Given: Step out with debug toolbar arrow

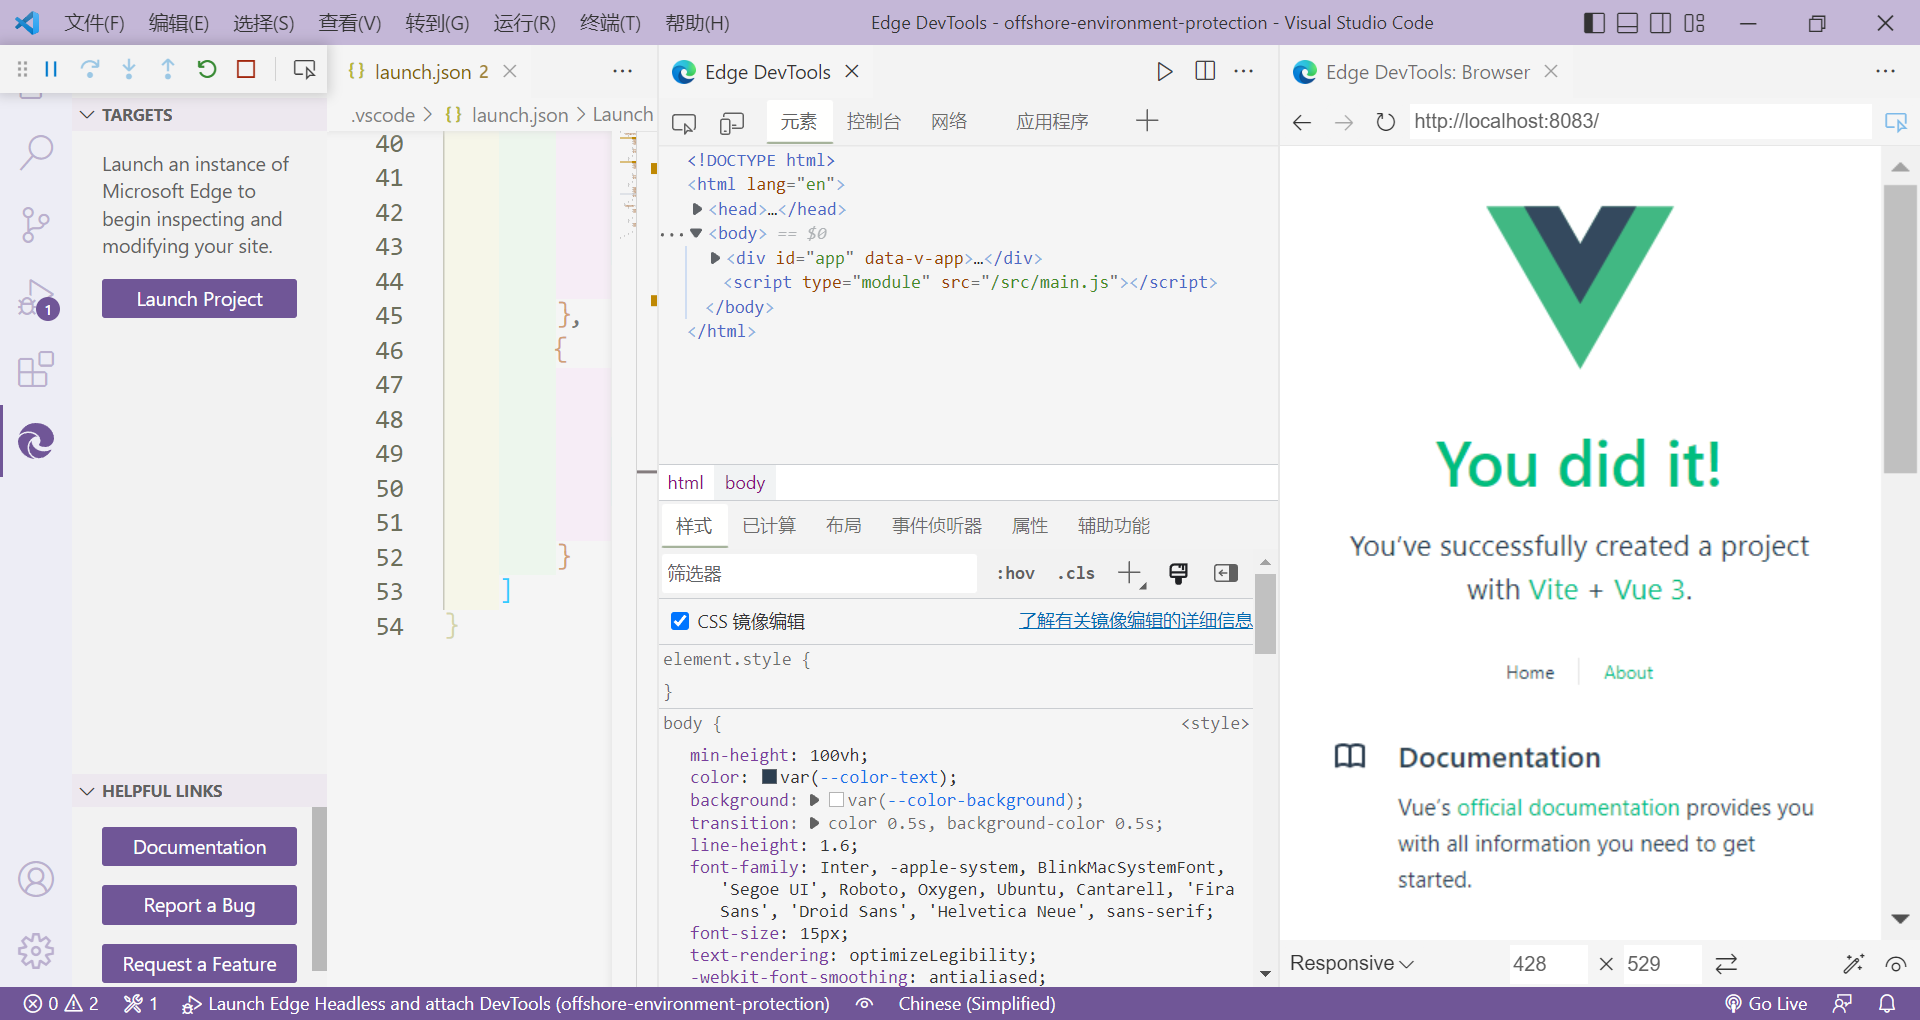Looking at the screenshot, I should click(168, 69).
